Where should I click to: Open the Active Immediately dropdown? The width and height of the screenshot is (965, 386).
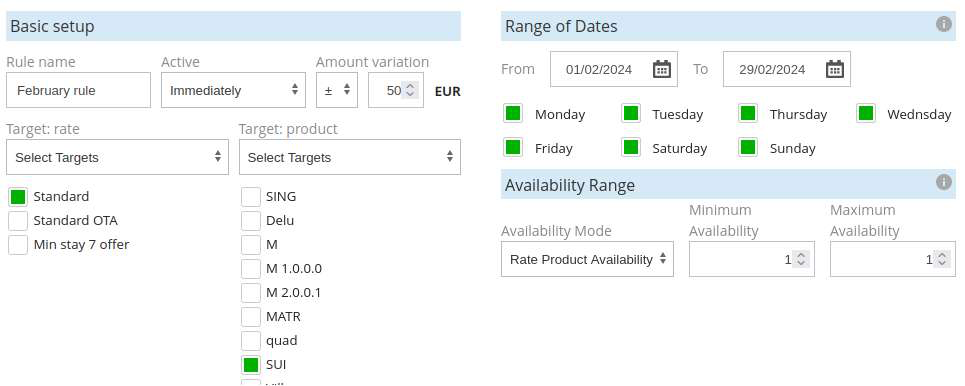pos(233,90)
